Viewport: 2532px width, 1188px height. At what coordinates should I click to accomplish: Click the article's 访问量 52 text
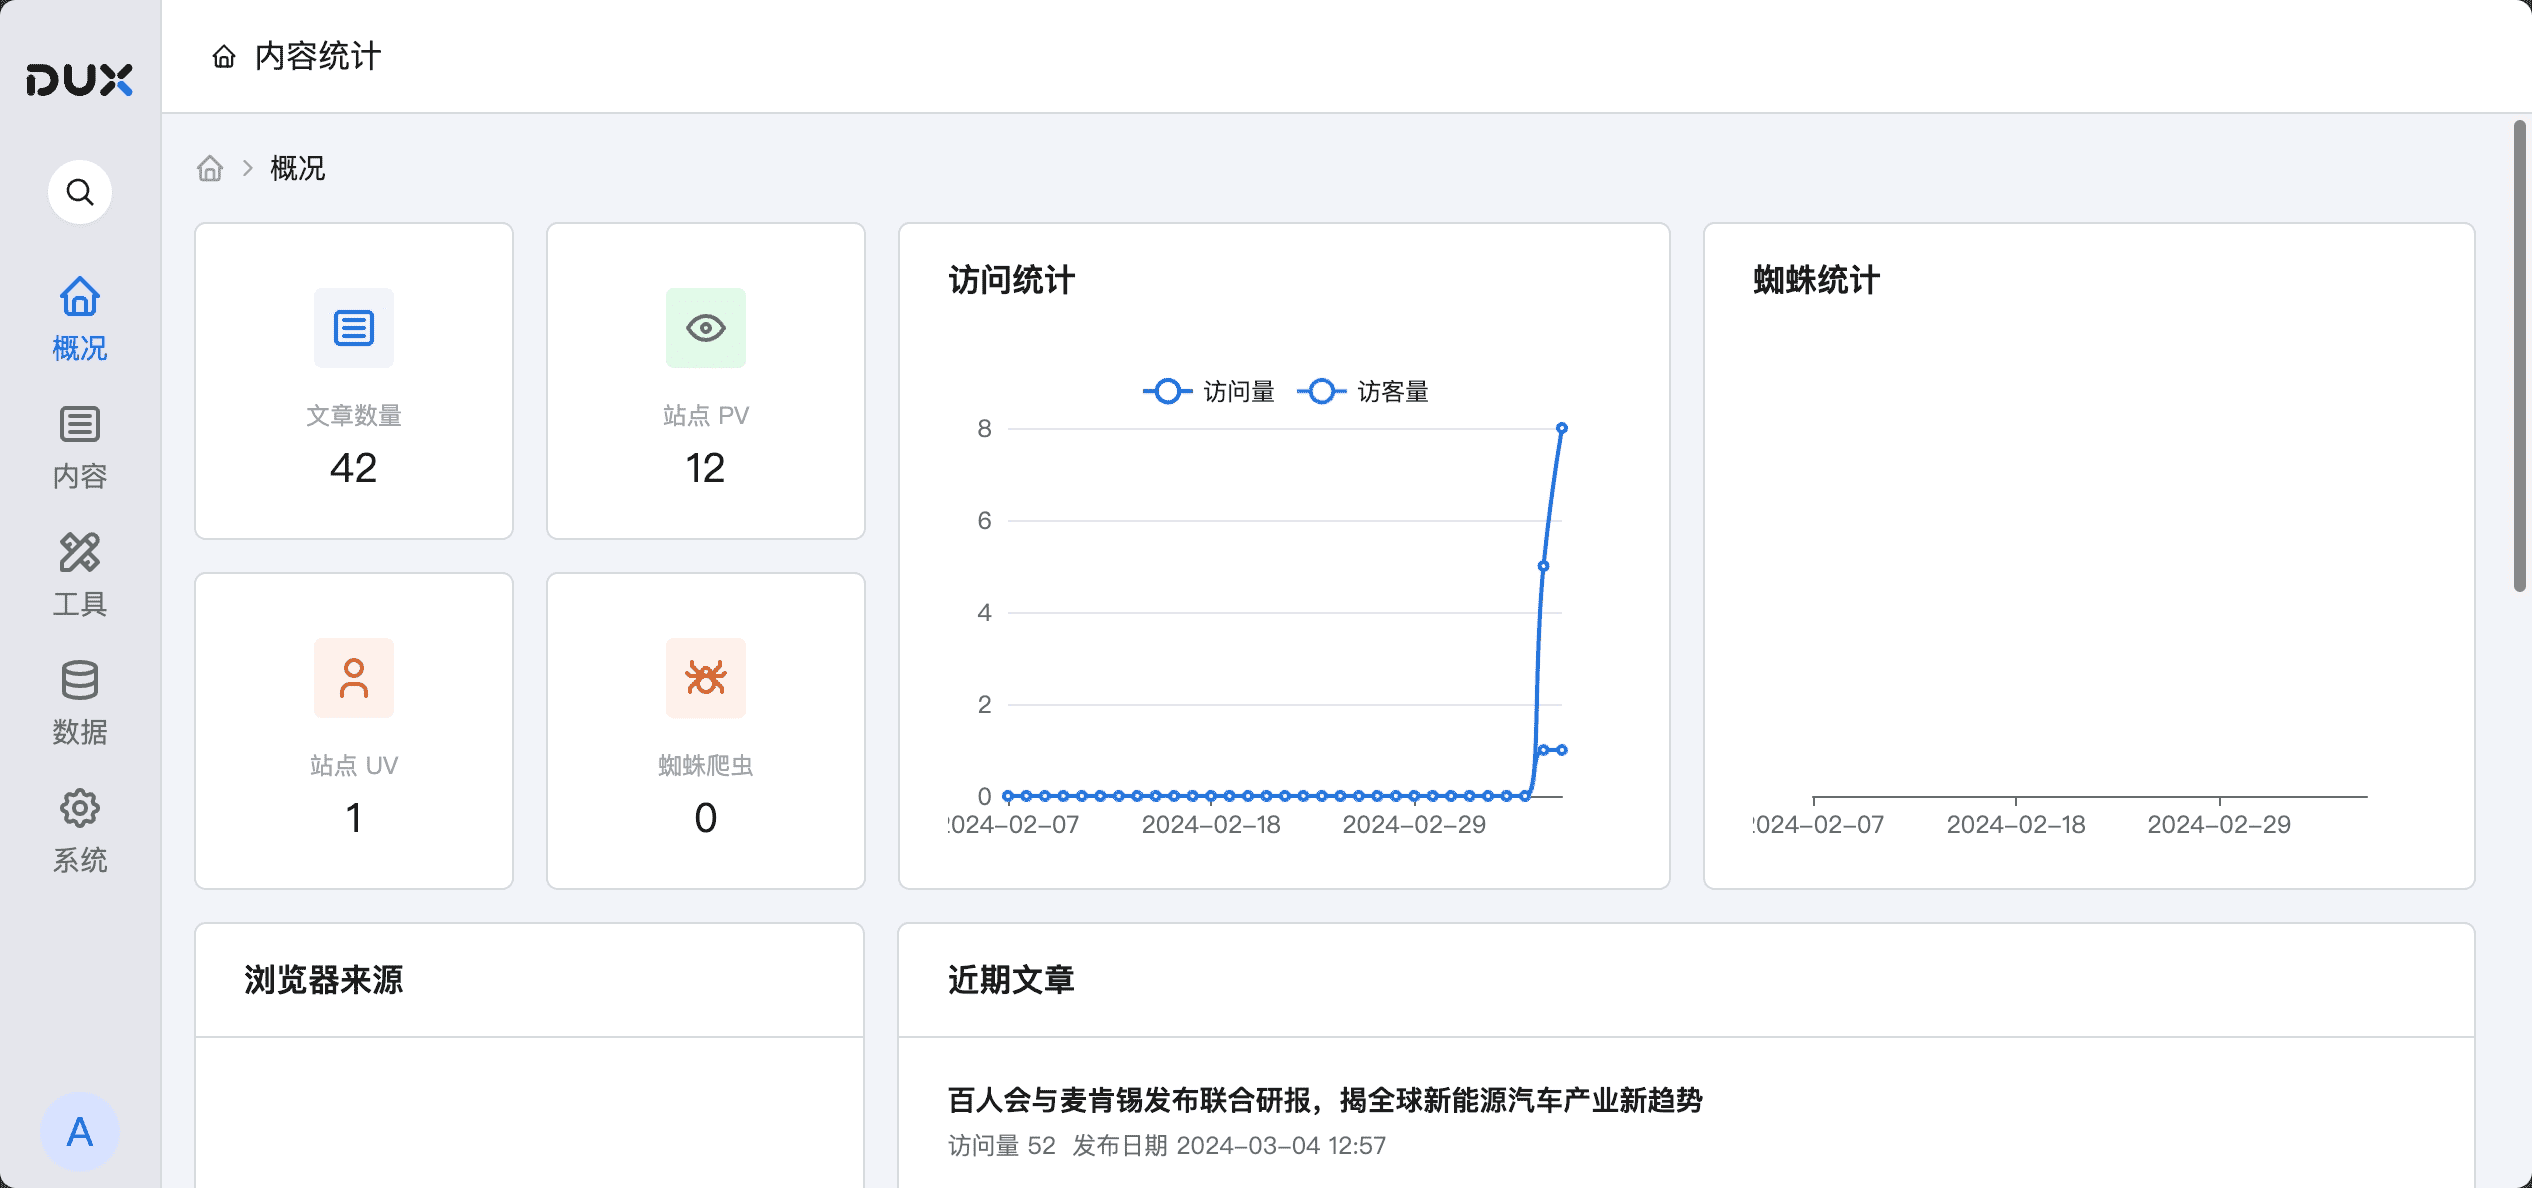point(1002,1146)
